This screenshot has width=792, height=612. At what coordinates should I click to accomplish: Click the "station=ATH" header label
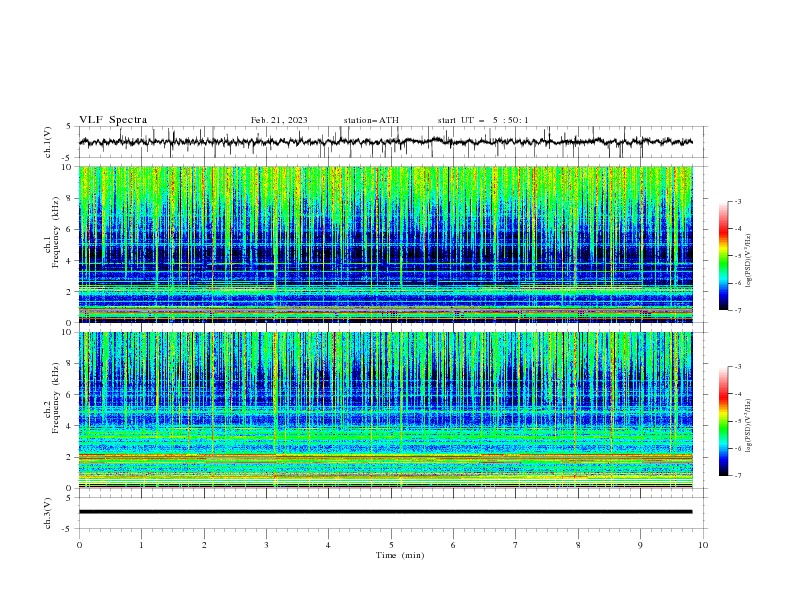[371, 120]
